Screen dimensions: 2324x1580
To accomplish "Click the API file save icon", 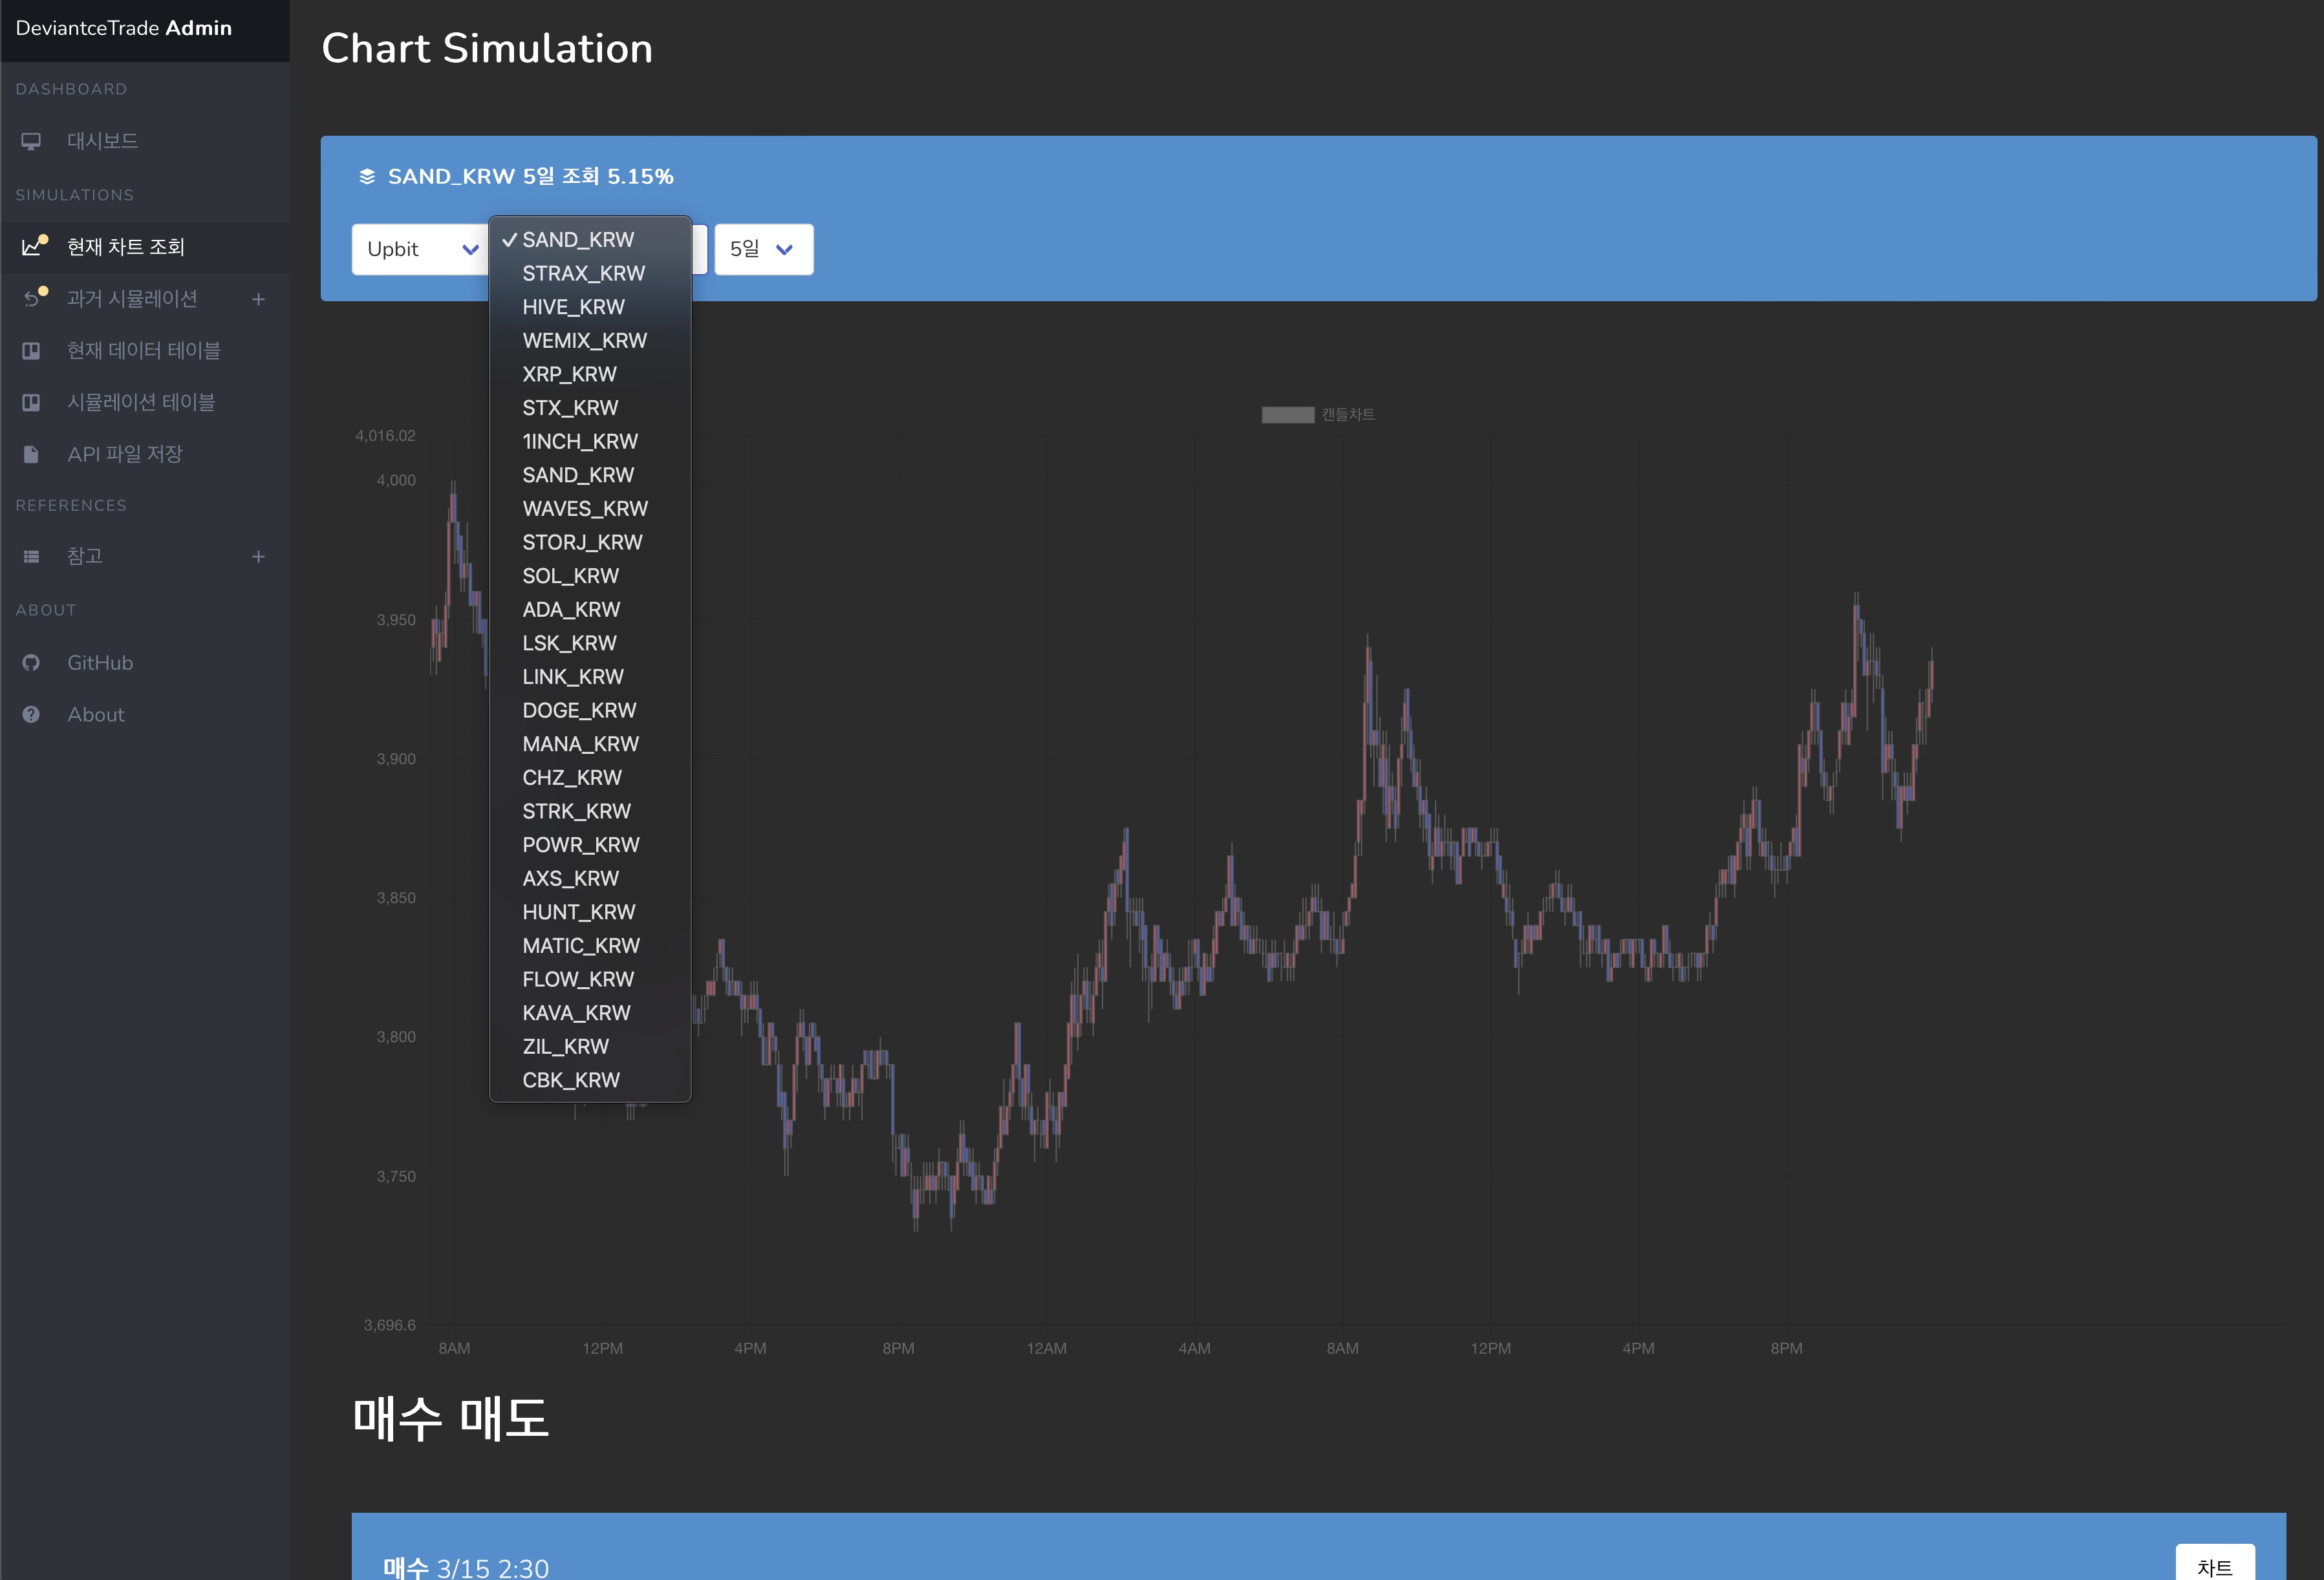I will point(31,454).
